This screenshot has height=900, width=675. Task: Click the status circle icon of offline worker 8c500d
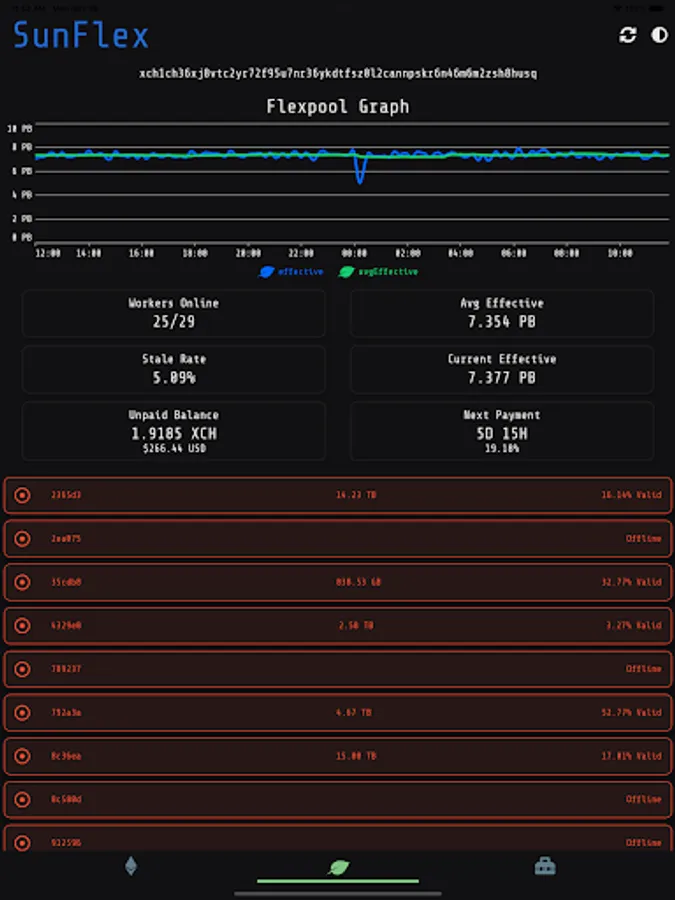(x=22, y=799)
